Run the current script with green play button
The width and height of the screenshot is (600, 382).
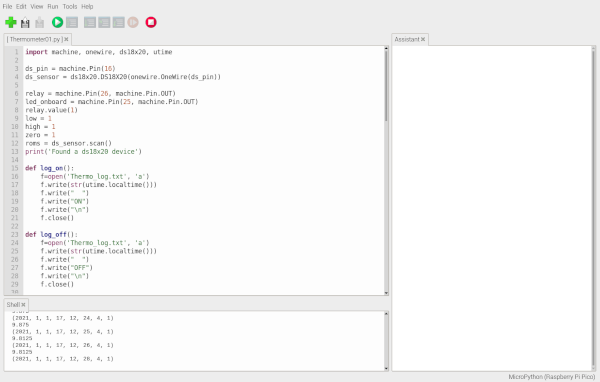[57, 22]
